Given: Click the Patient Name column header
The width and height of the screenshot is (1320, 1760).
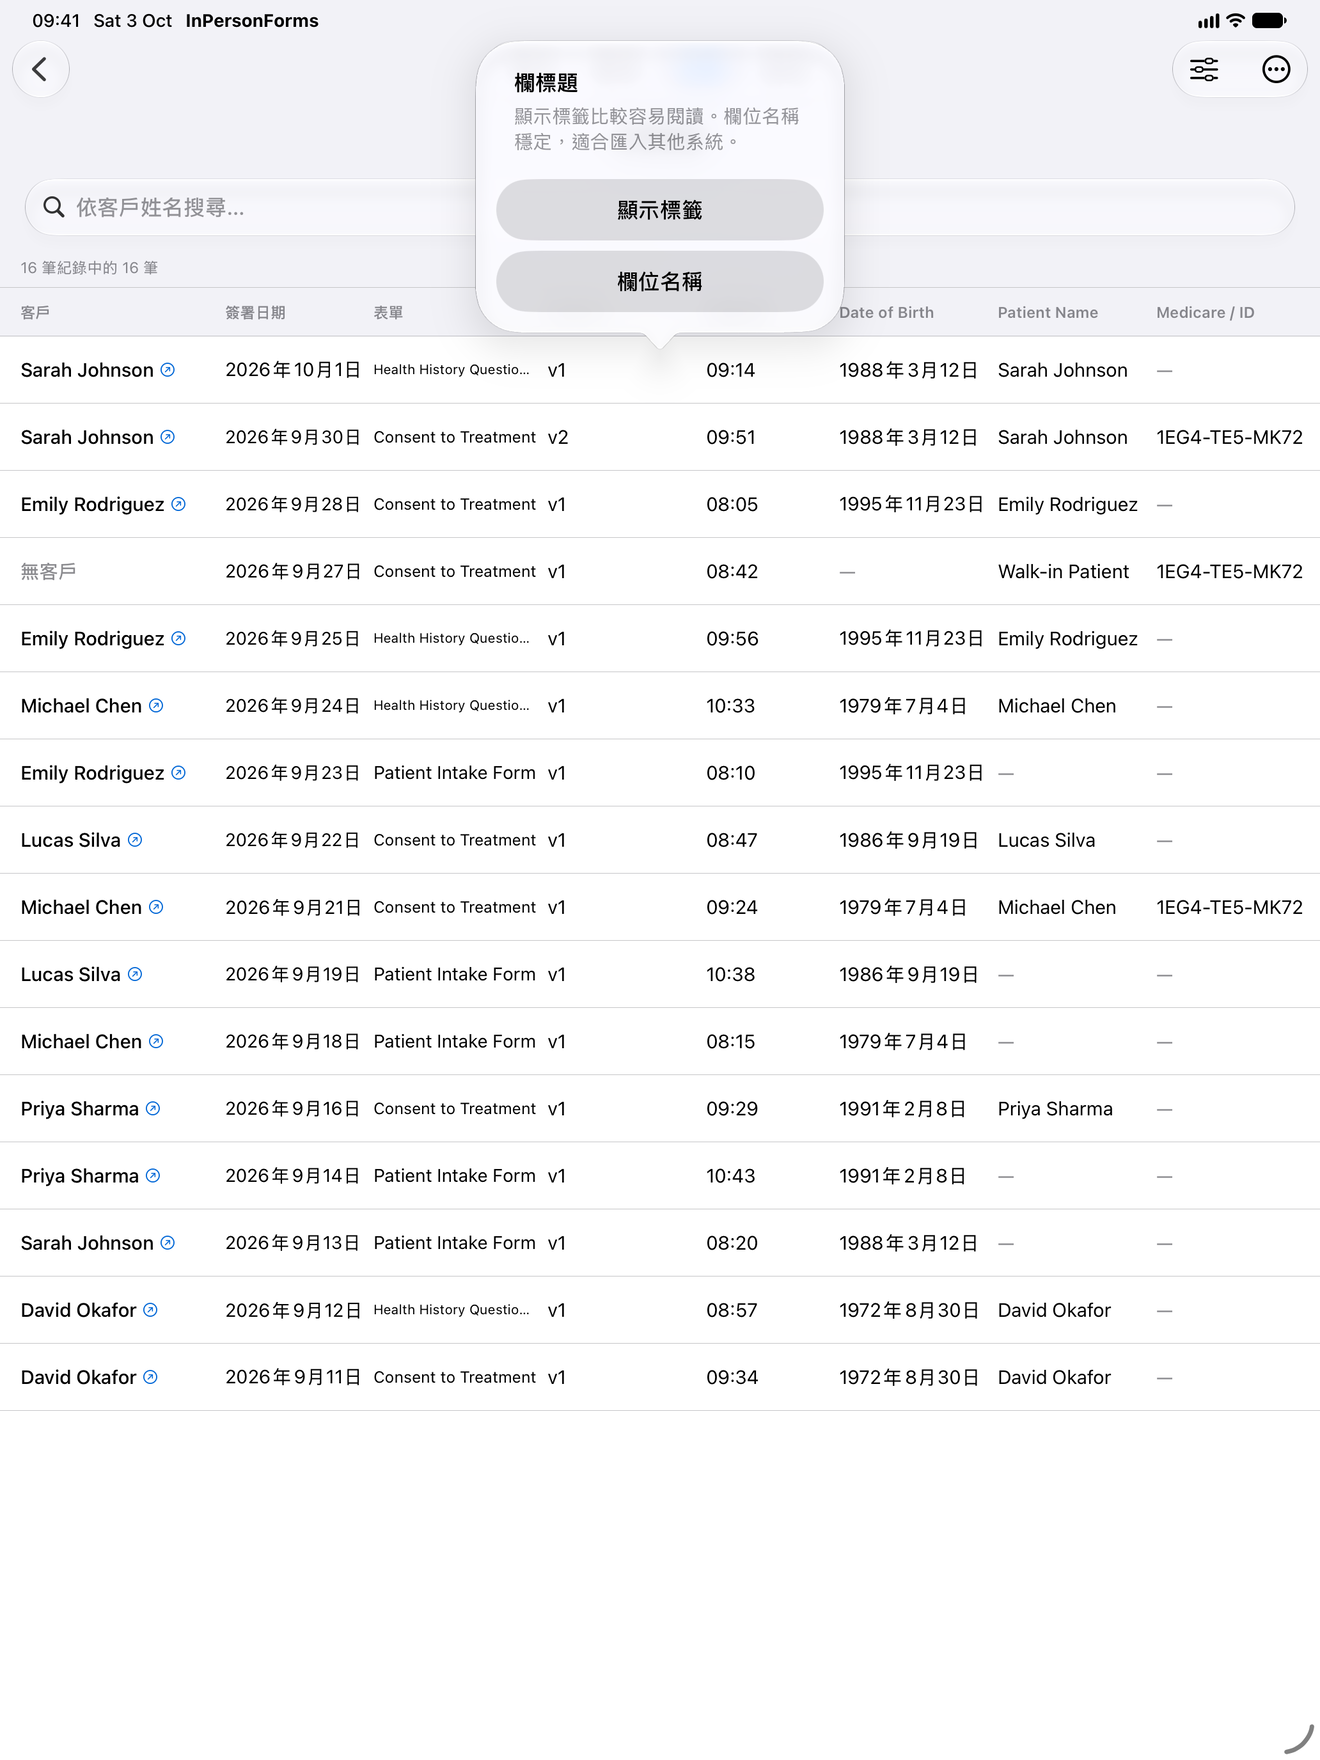Looking at the screenshot, I should [x=1048, y=313].
